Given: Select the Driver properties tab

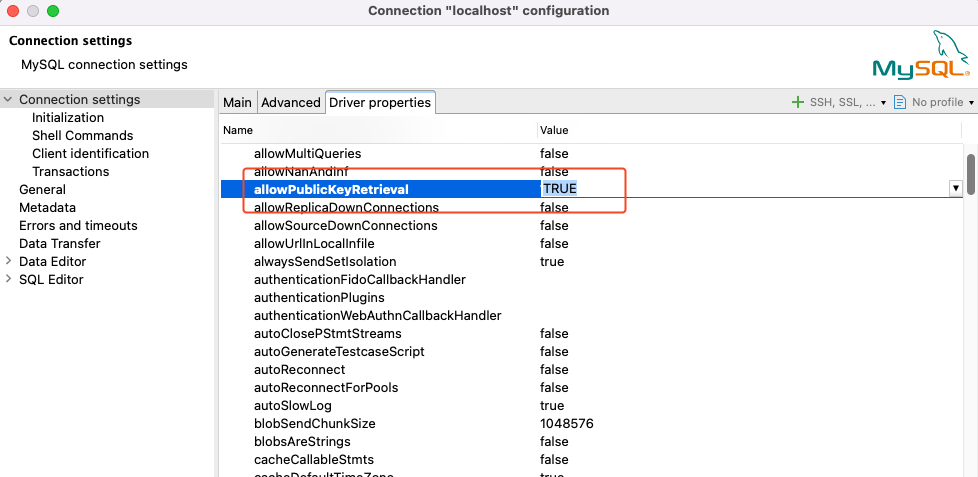Looking at the screenshot, I should tap(380, 102).
